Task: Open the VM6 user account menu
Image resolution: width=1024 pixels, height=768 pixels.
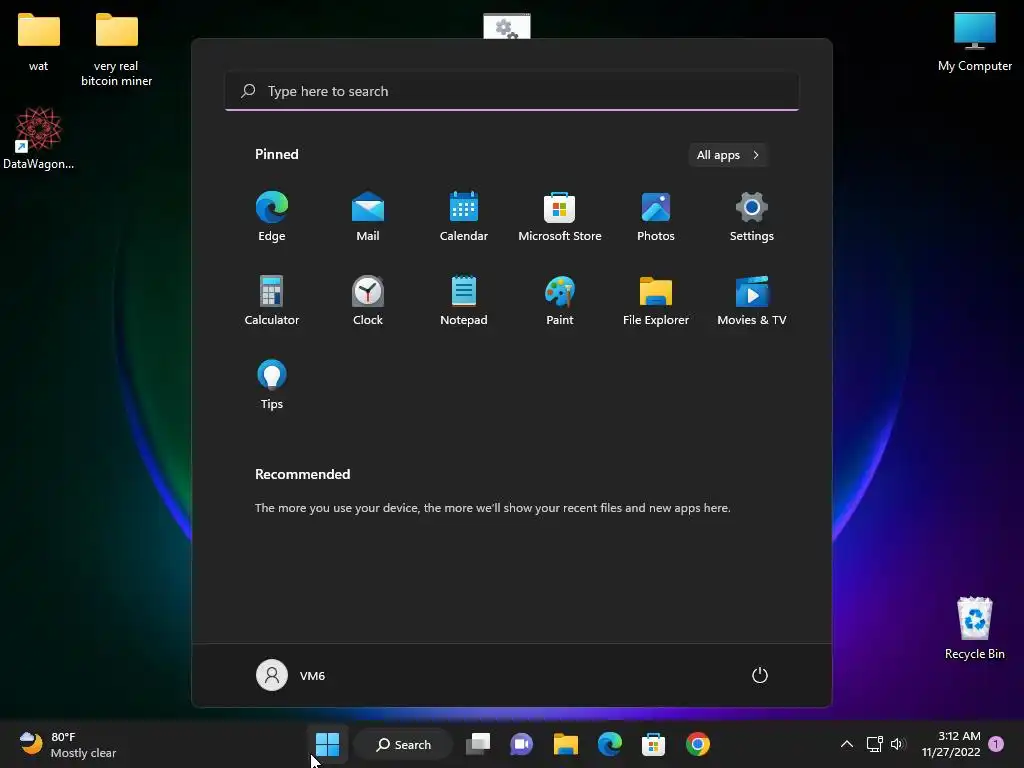Action: [x=291, y=675]
